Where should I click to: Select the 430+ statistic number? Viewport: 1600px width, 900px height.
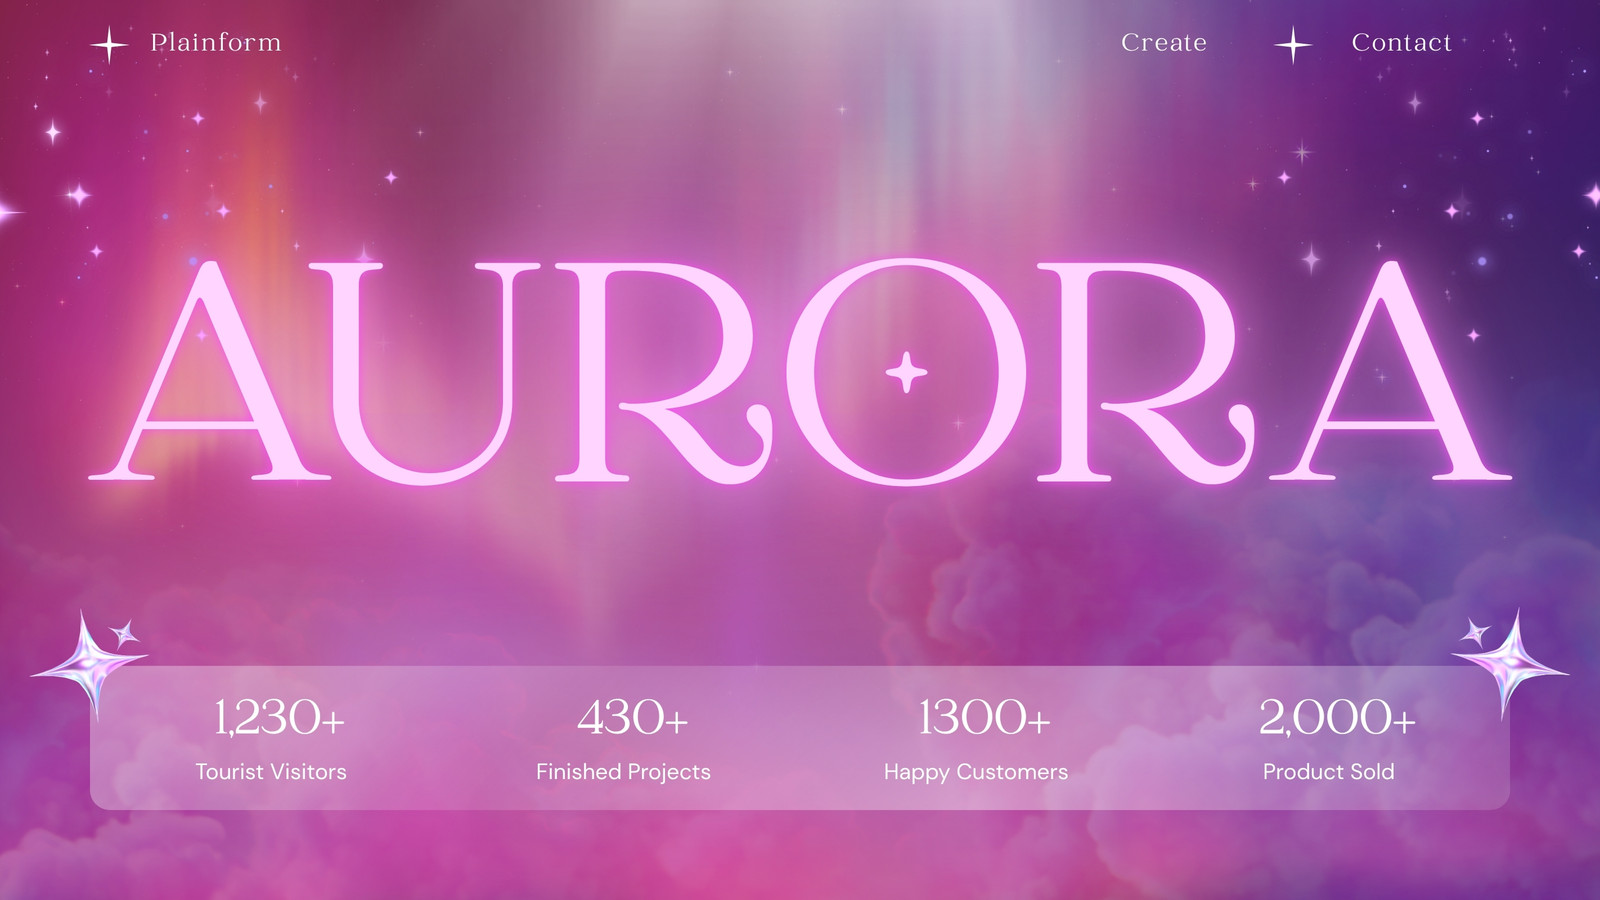[x=632, y=717]
